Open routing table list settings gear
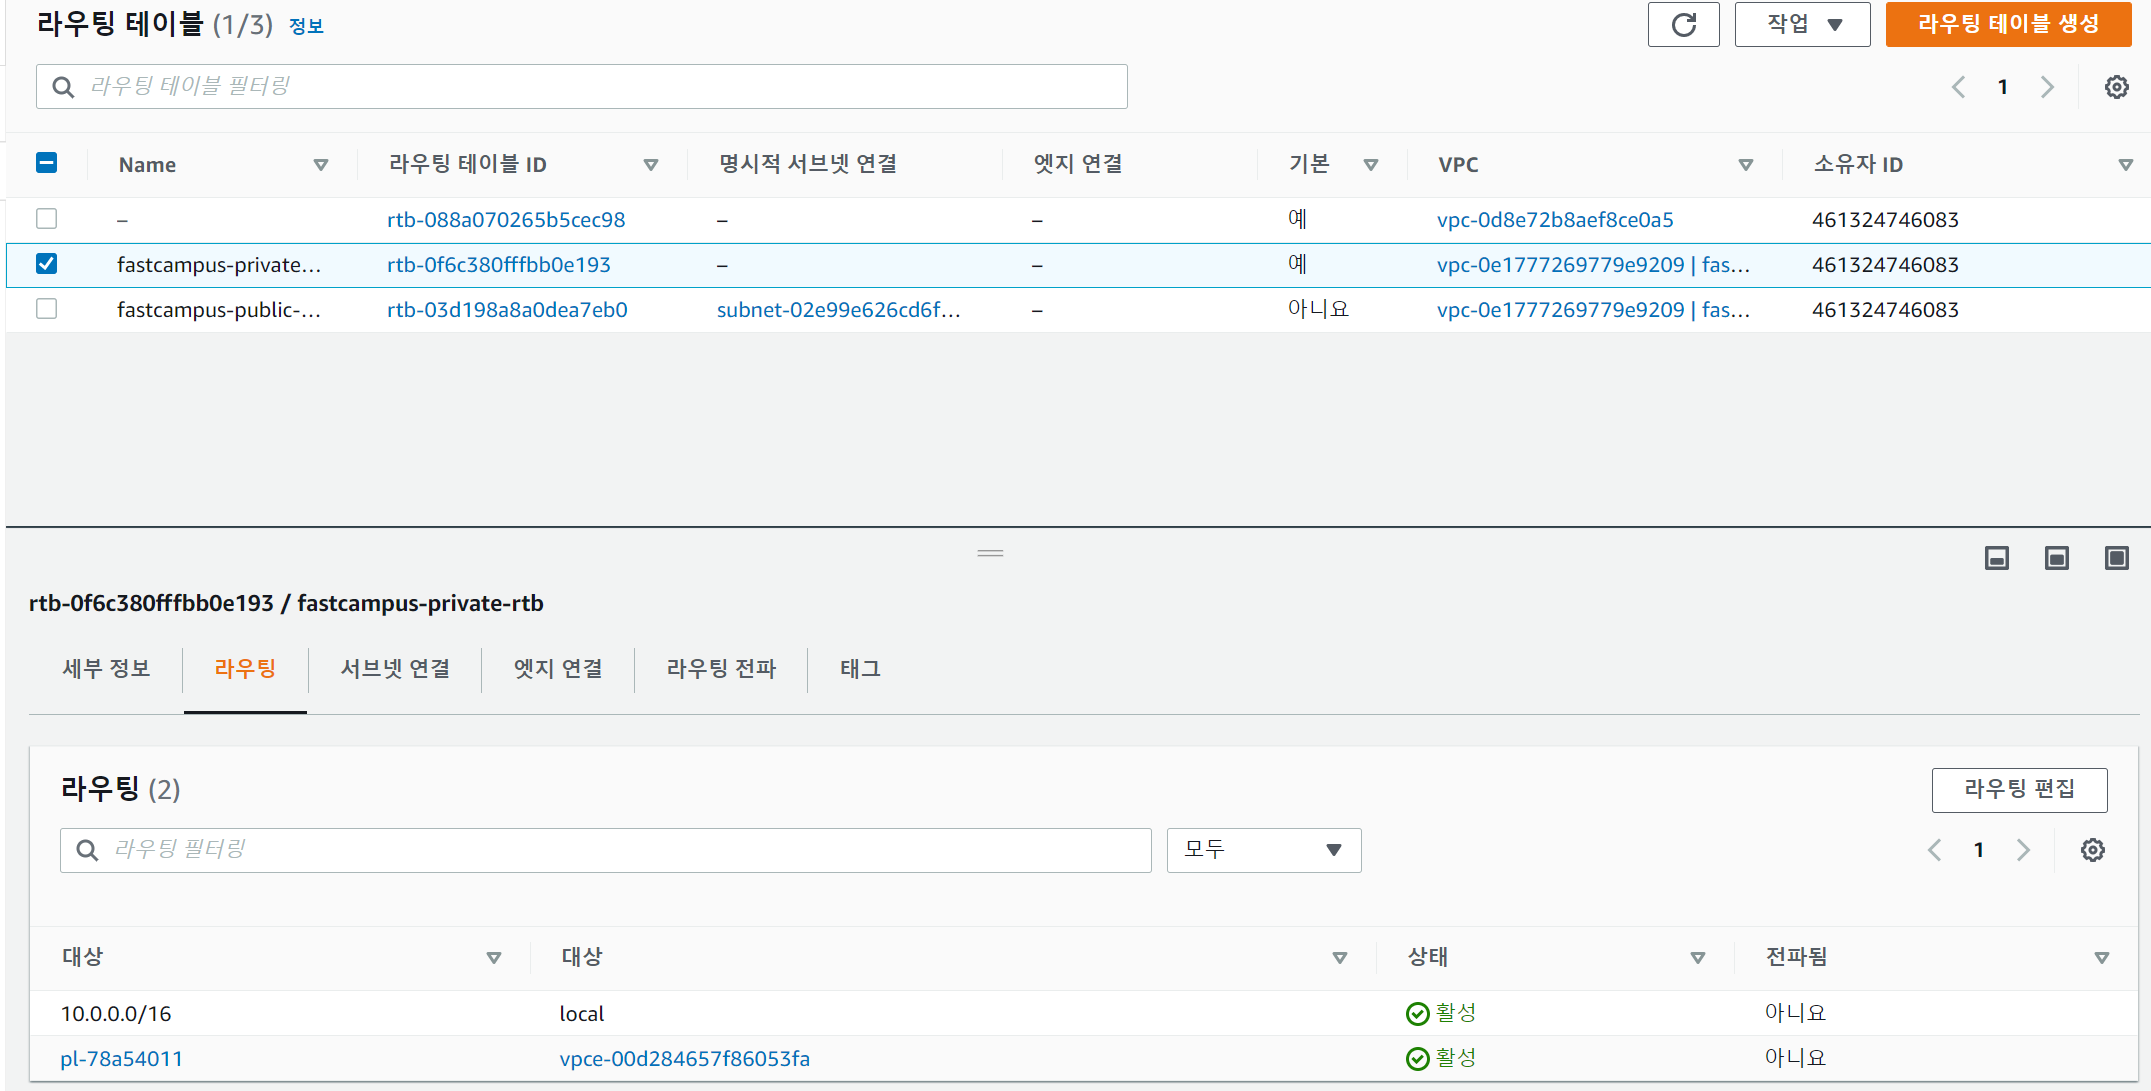Image resolution: width=2151 pixels, height=1091 pixels. (x=2116, y=87)
